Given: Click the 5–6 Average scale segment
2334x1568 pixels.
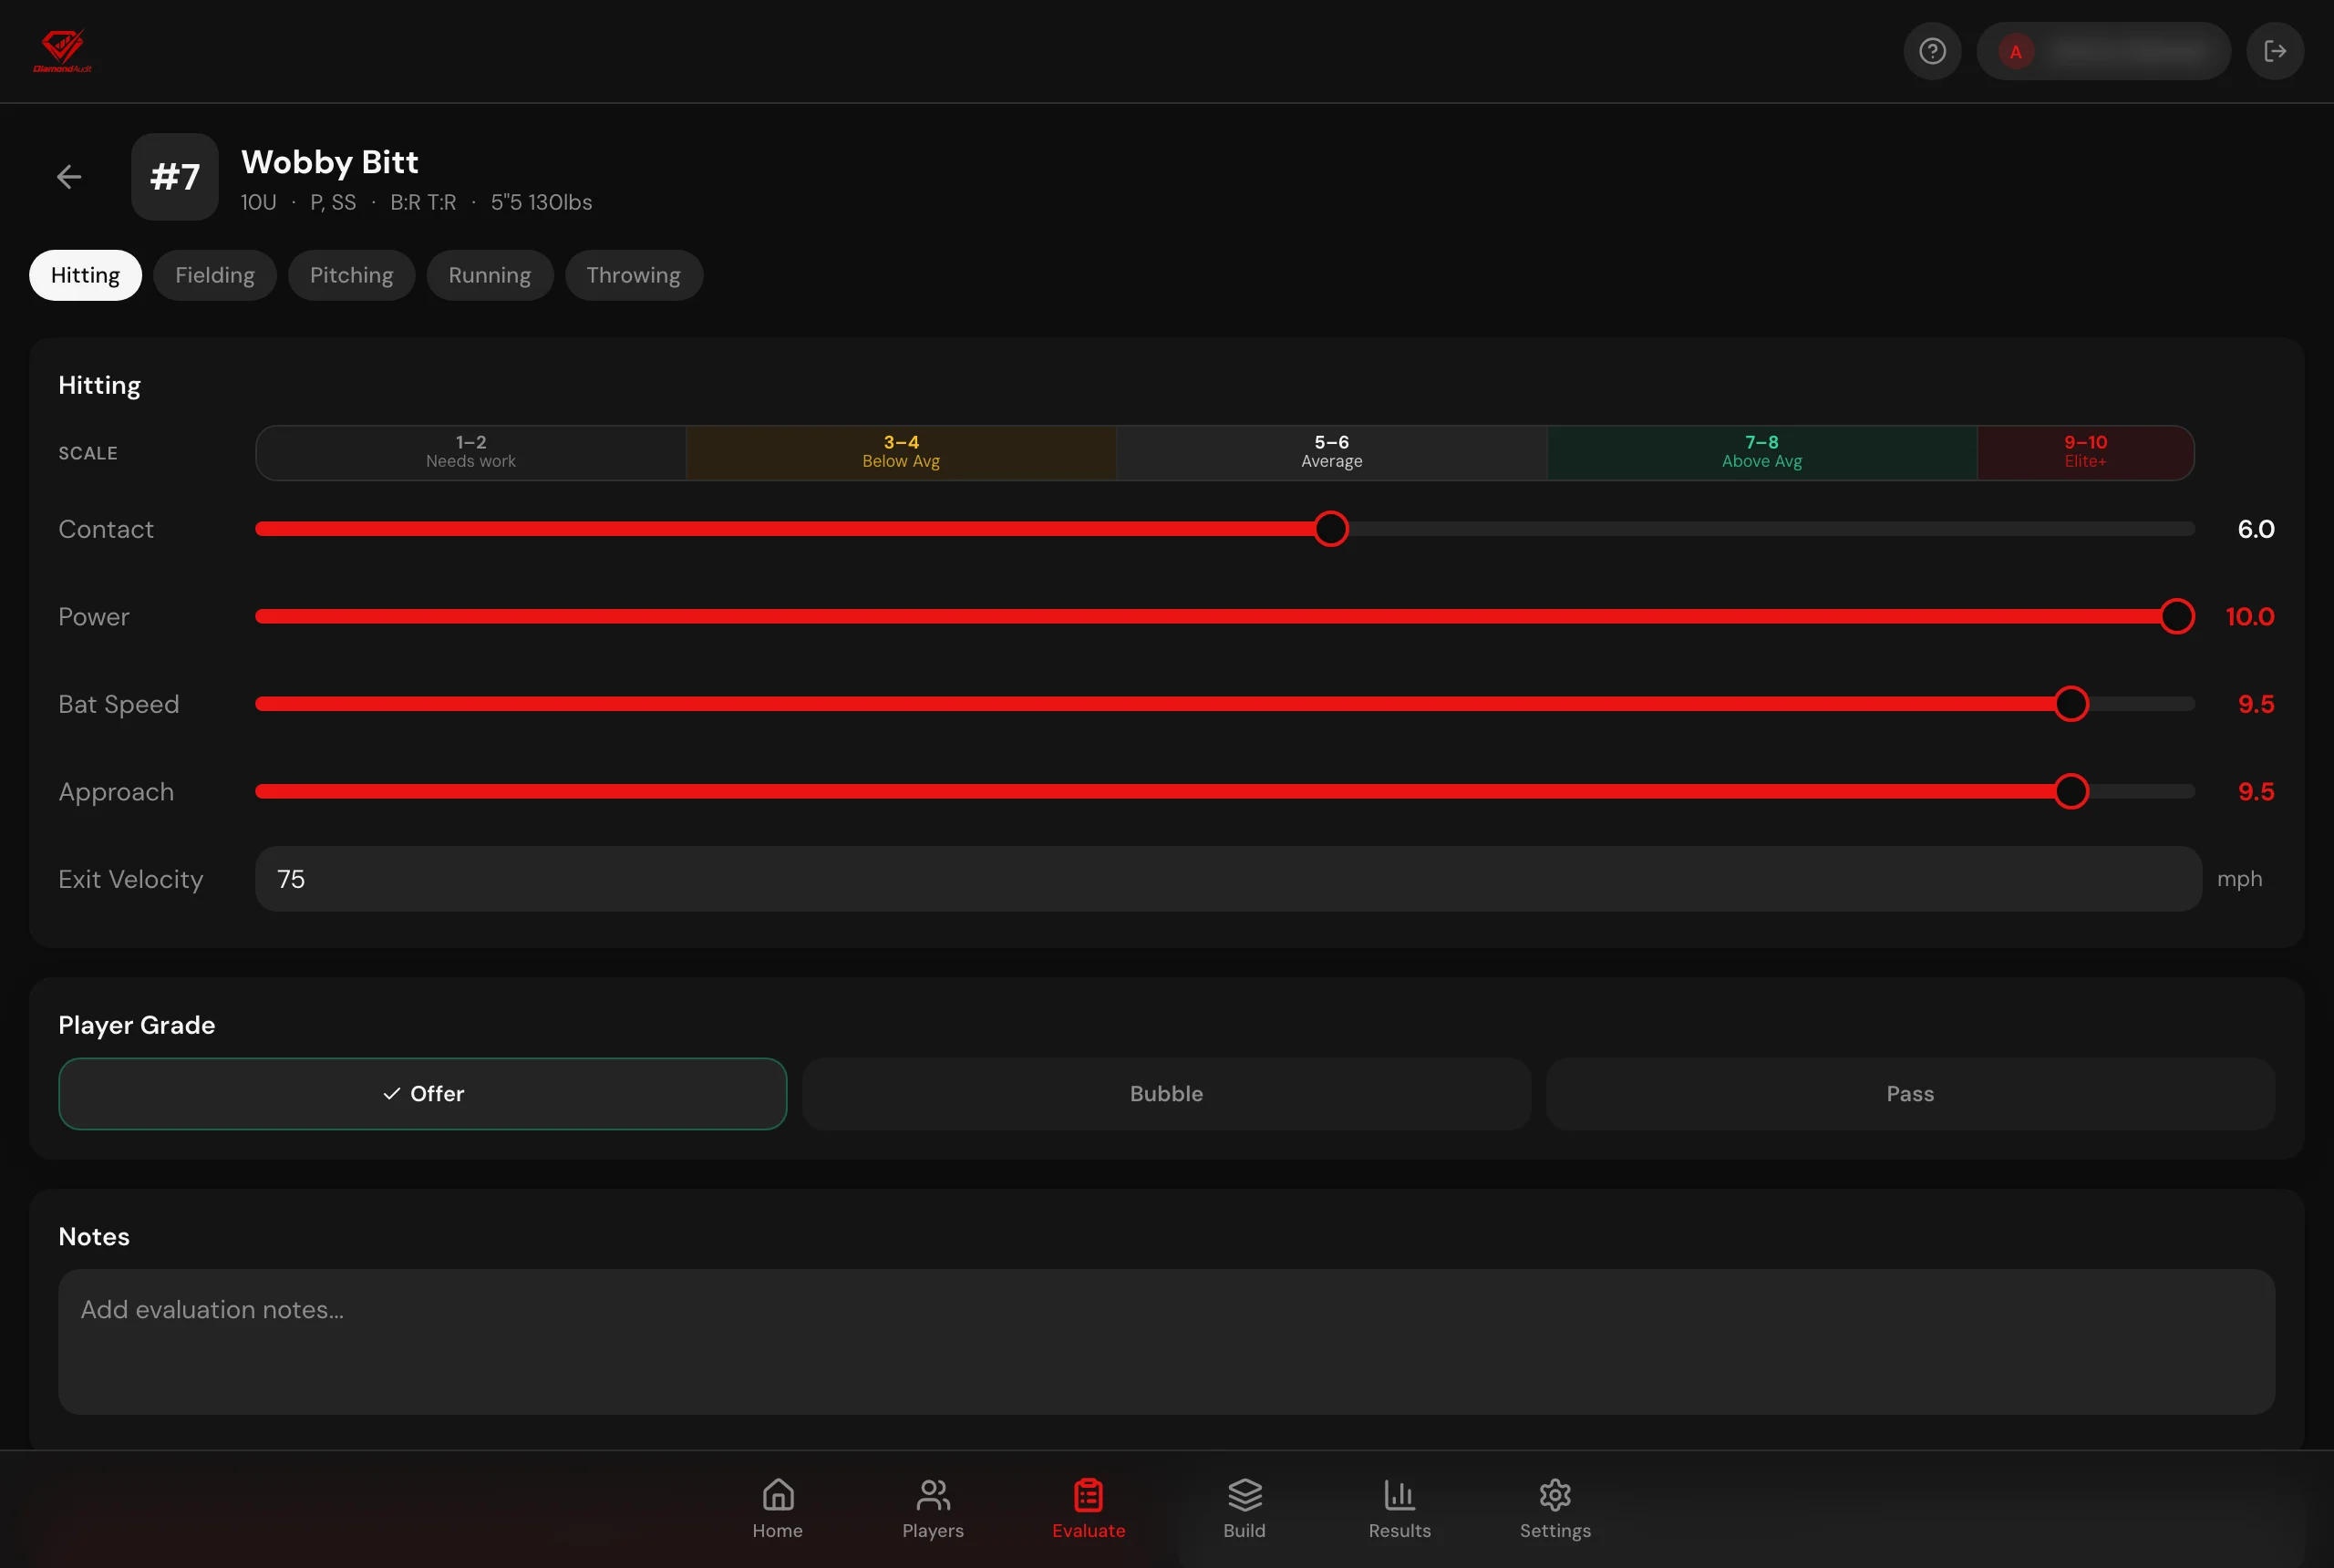Looking at the screenshot, I should [1331, 452].
